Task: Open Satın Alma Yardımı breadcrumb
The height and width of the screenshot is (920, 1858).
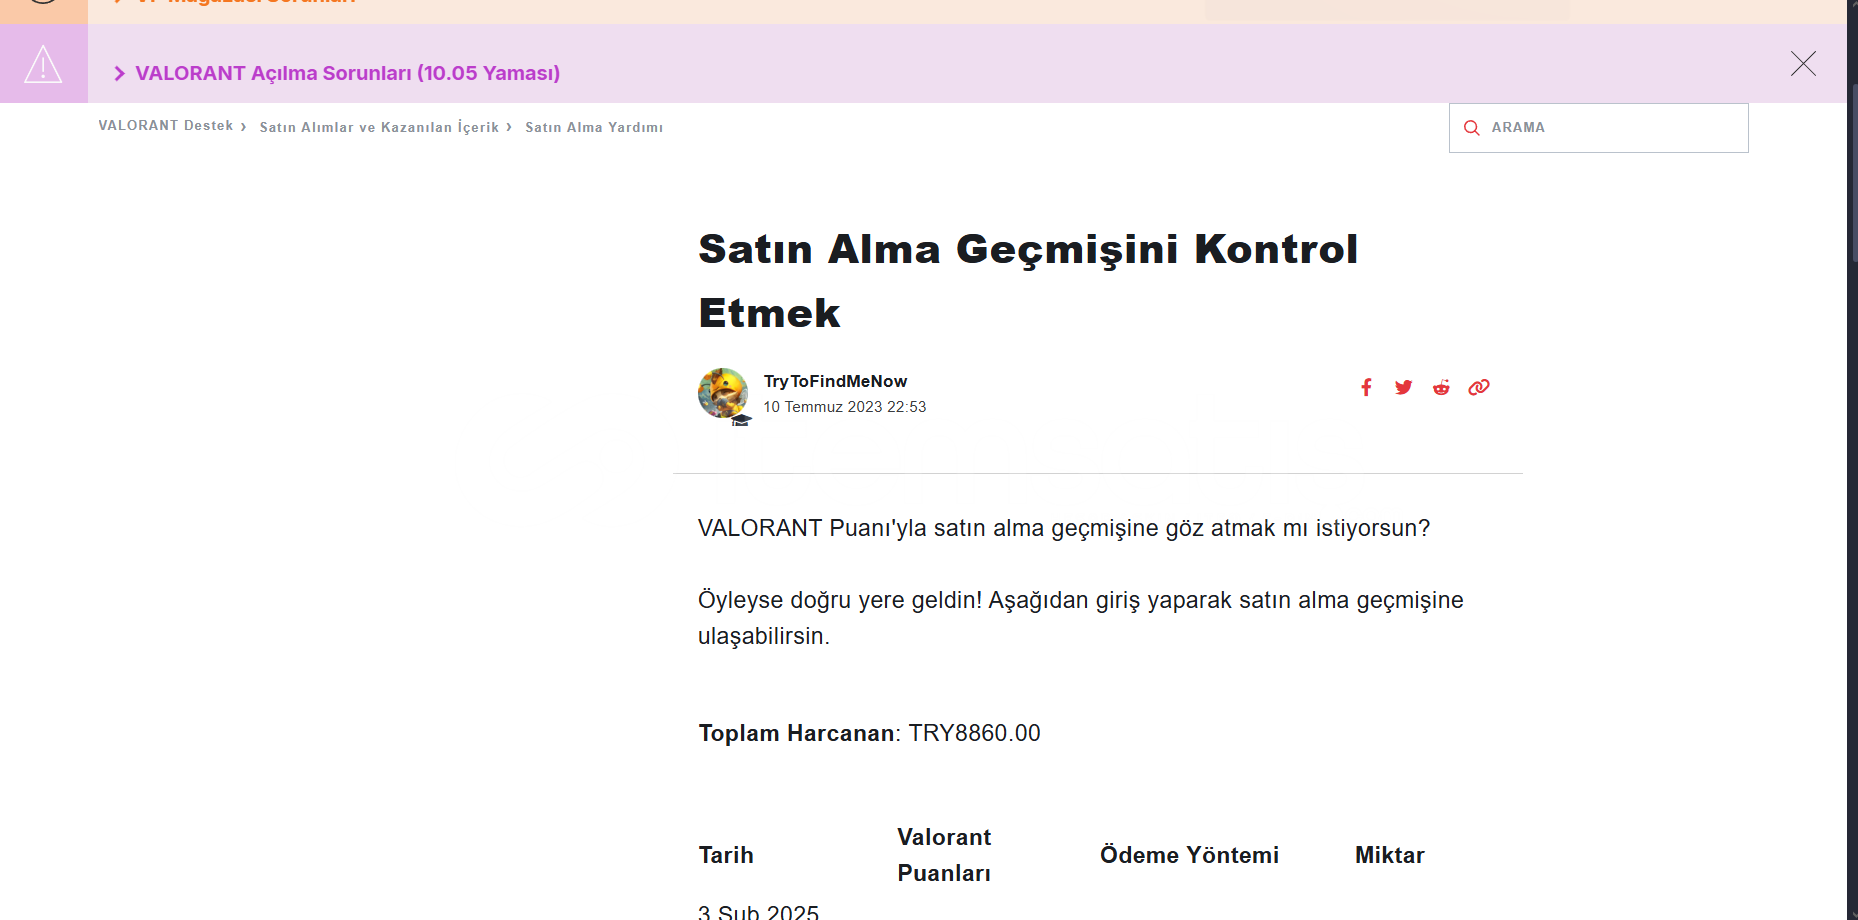Action: click(x=594, y=127)
